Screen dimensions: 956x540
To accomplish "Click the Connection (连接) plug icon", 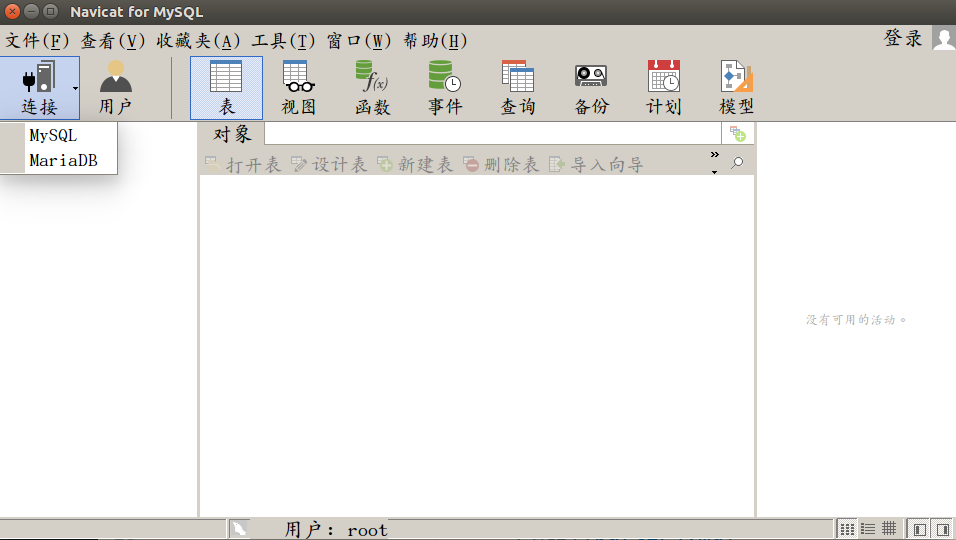I will pos(38,78).
